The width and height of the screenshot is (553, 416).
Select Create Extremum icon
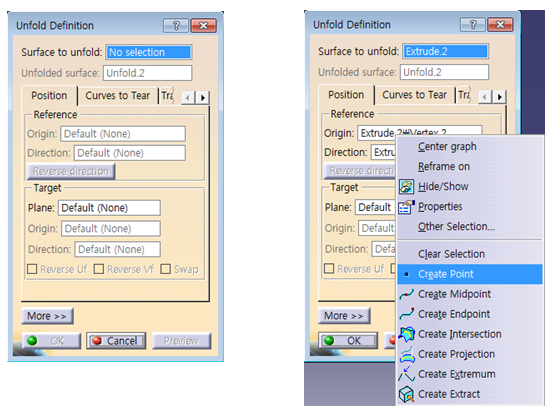tap(406, 374)
